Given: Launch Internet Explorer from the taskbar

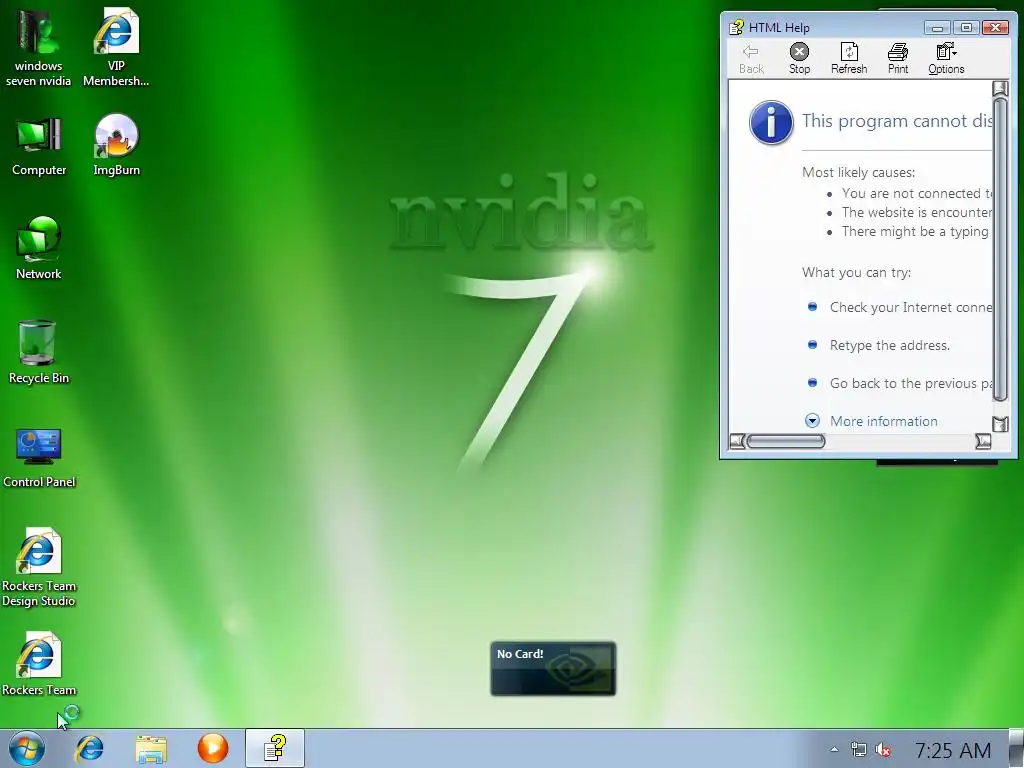Looking at the screenshot, I should pos(89,748).
